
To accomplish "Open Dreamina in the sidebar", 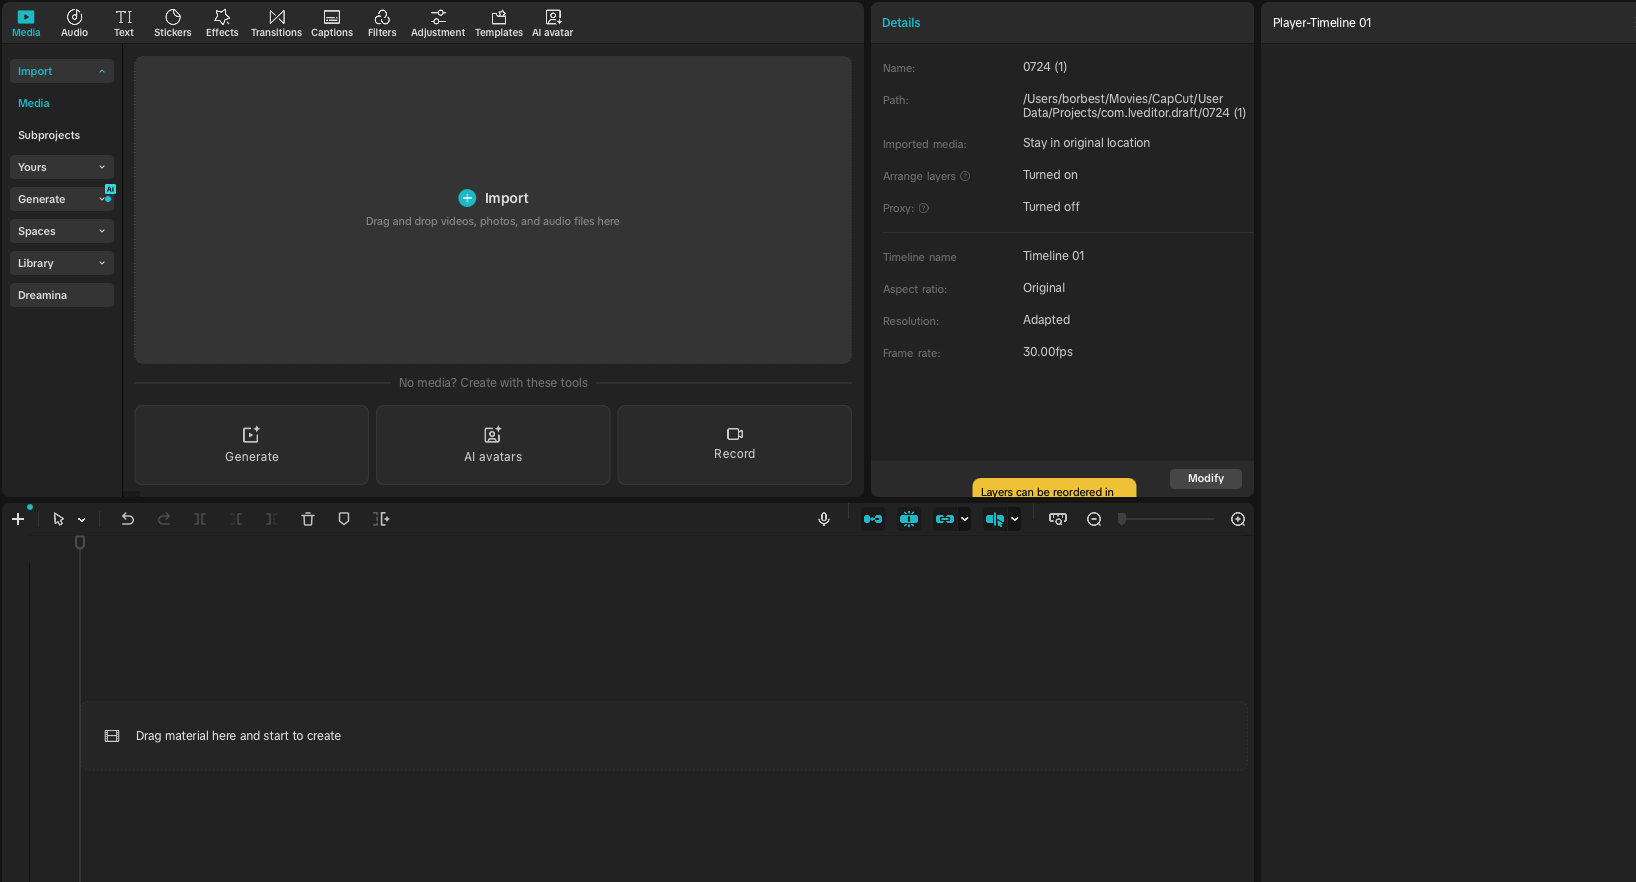I will (62, 295).
